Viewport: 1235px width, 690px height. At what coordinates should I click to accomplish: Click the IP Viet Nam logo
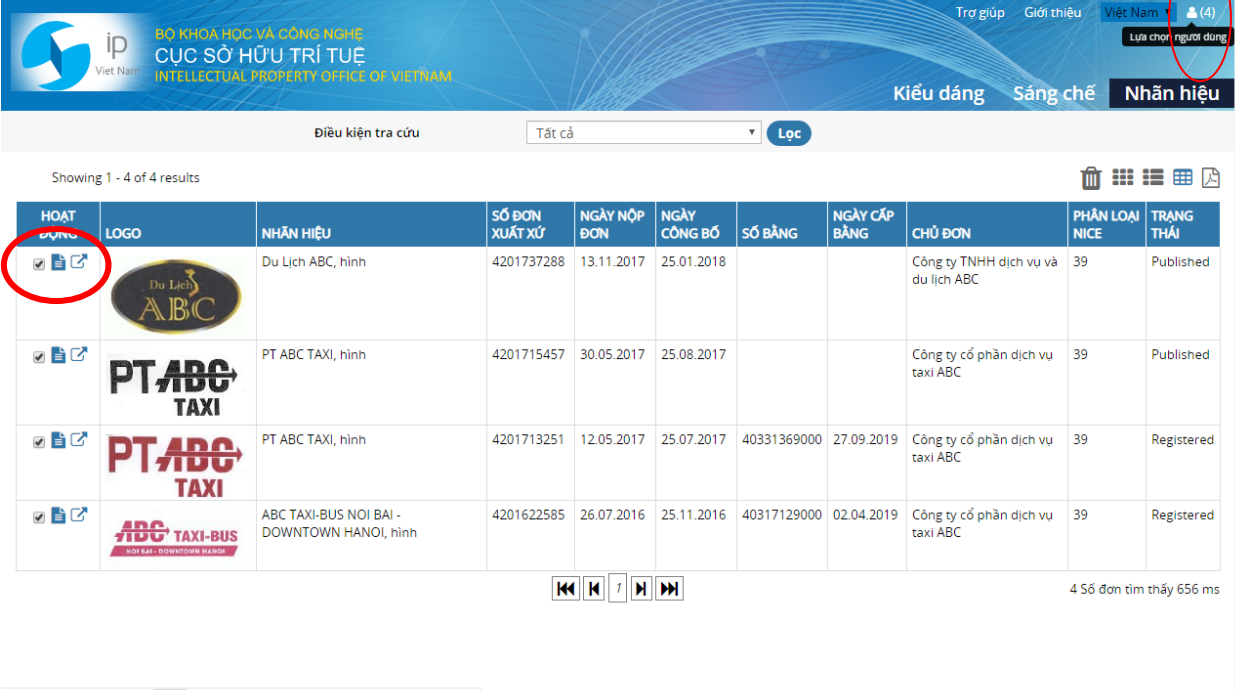click(78, 52)
